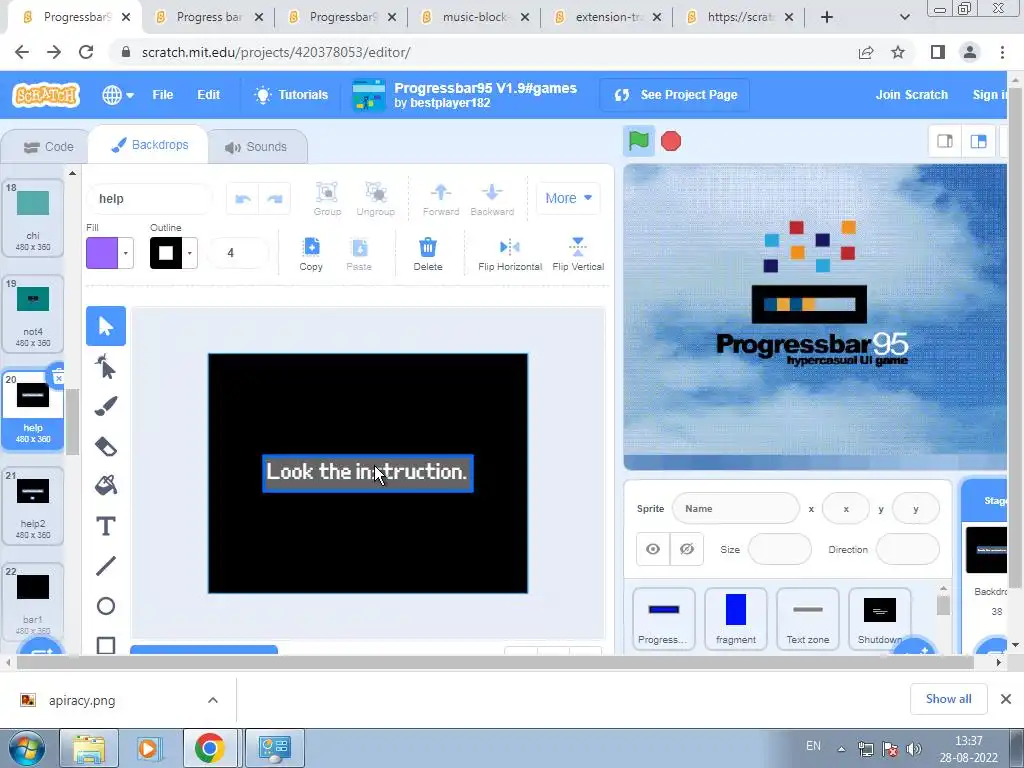This screenshot has width=1024, height=768.
Task: Click the Ungroup icon
Action: 376,199
